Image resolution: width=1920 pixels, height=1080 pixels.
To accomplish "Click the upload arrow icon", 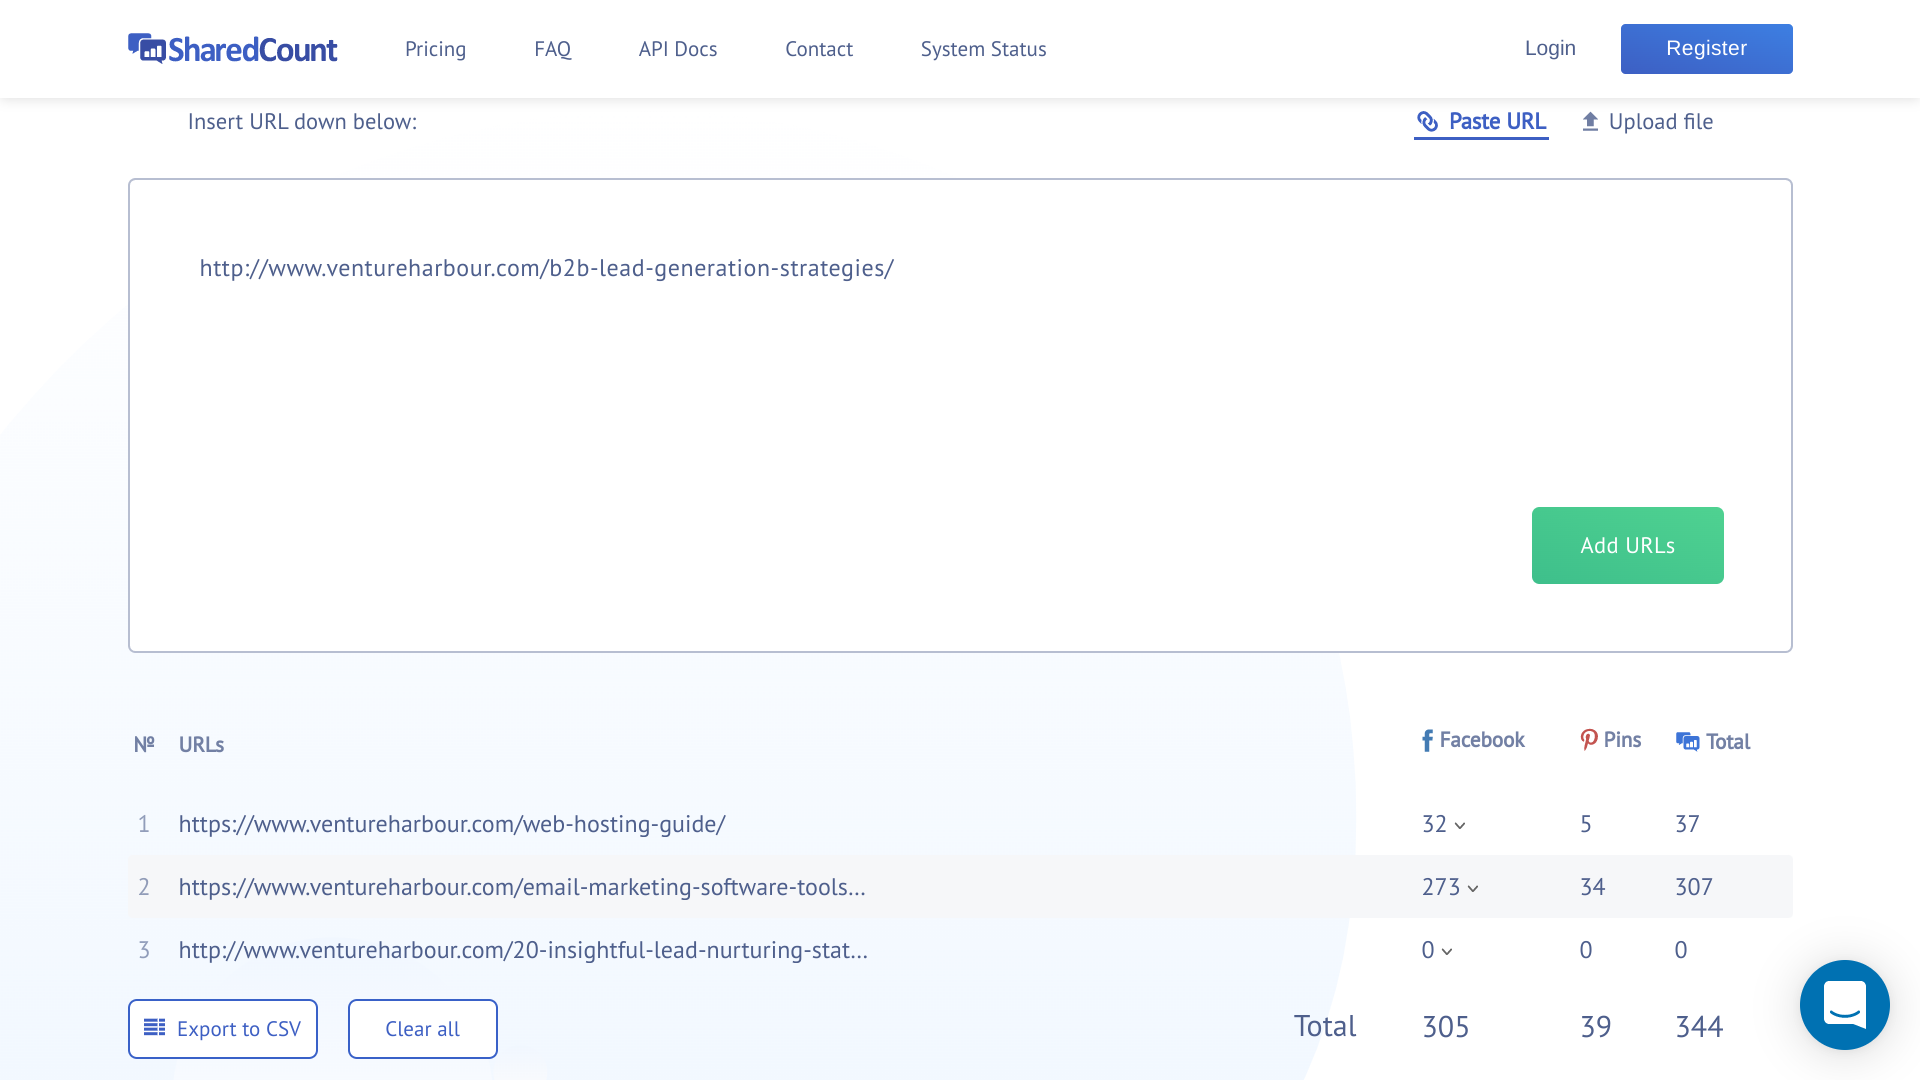I will pyautogui.click(x=1590, y=122).
